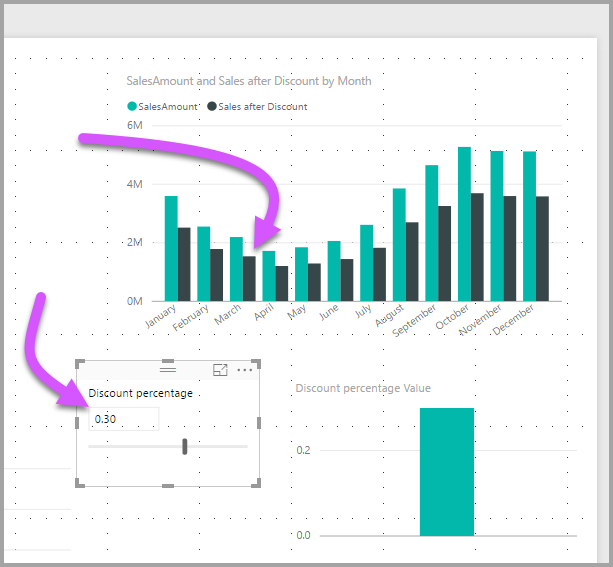Select December Sales after Discount dark bar
Viewport: 613px width, 567px height.
point(542,249)
